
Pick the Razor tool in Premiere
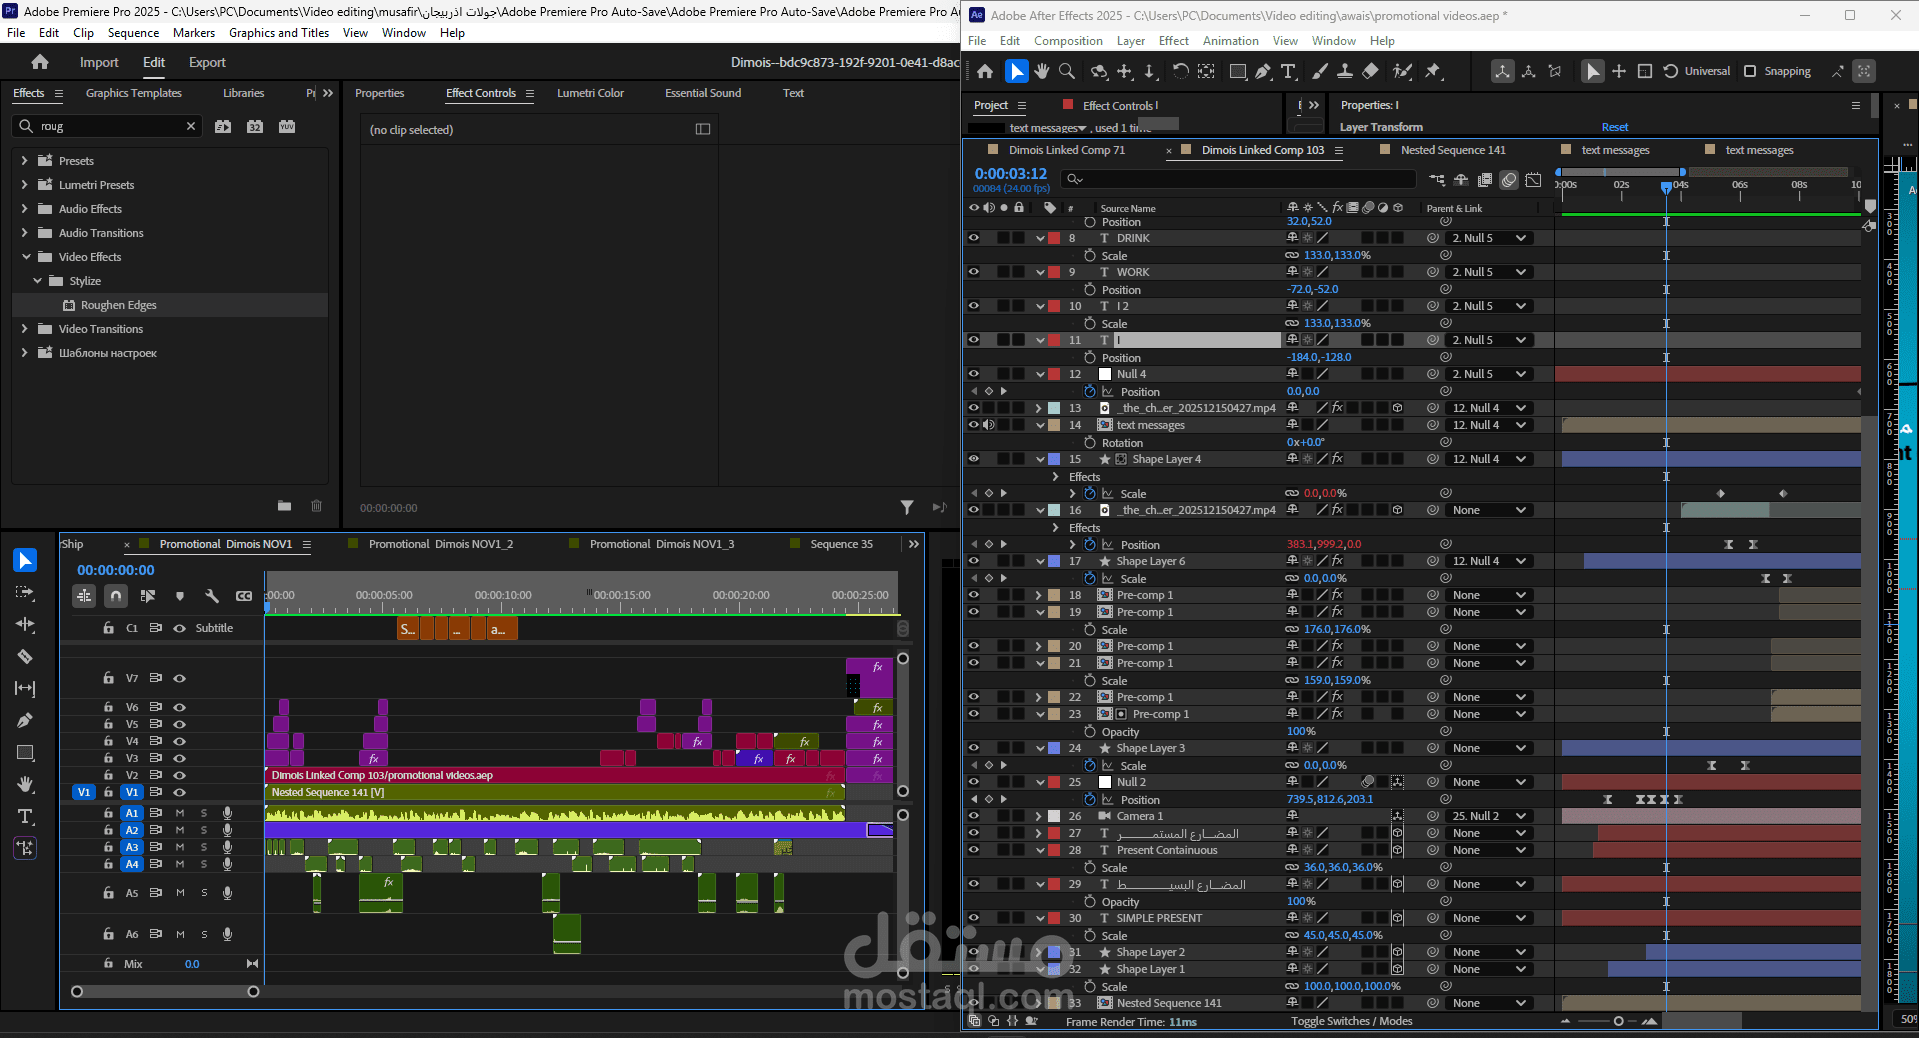click(x=25, y=656)
